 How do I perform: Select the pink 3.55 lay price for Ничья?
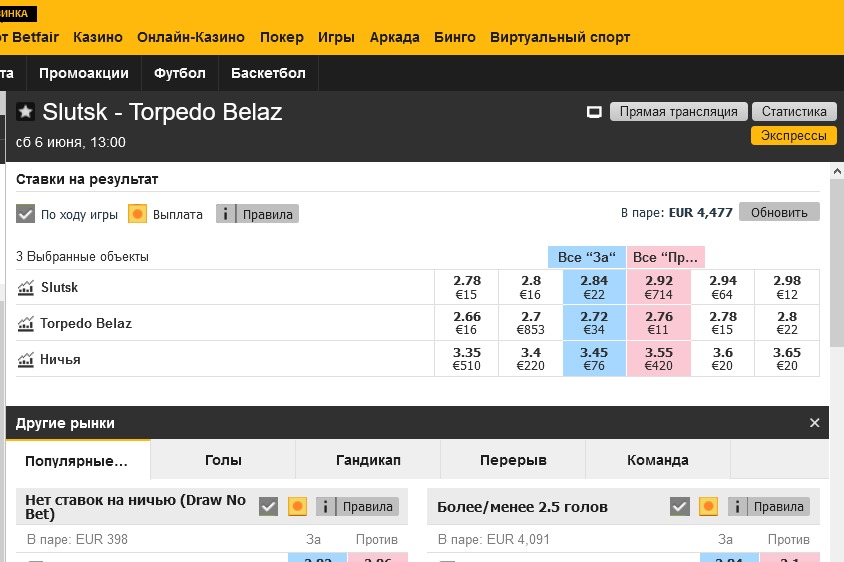659,359
